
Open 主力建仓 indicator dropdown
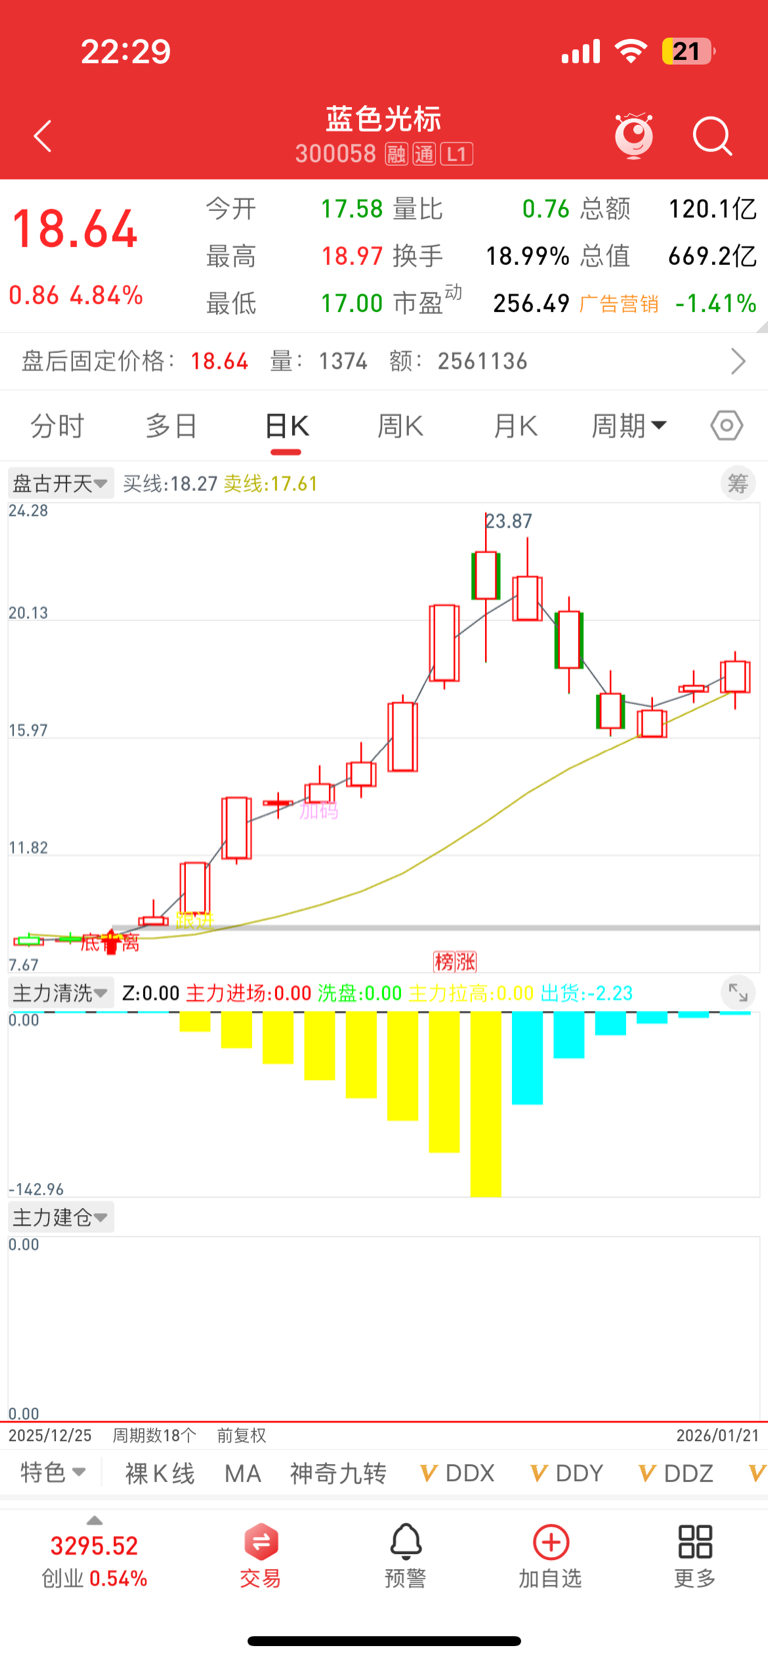click(61, 1217)
